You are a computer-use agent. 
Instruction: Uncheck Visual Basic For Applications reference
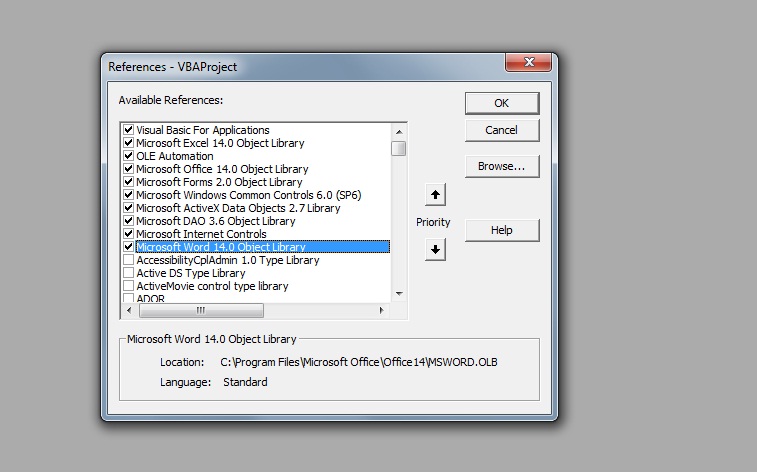tap(128, 130)
